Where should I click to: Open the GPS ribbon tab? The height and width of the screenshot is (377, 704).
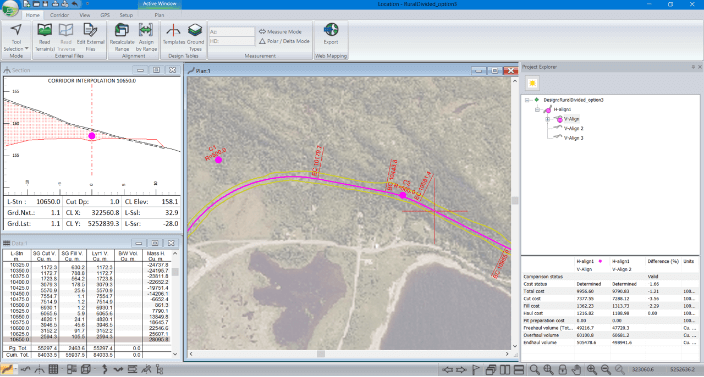coord(105,15)
